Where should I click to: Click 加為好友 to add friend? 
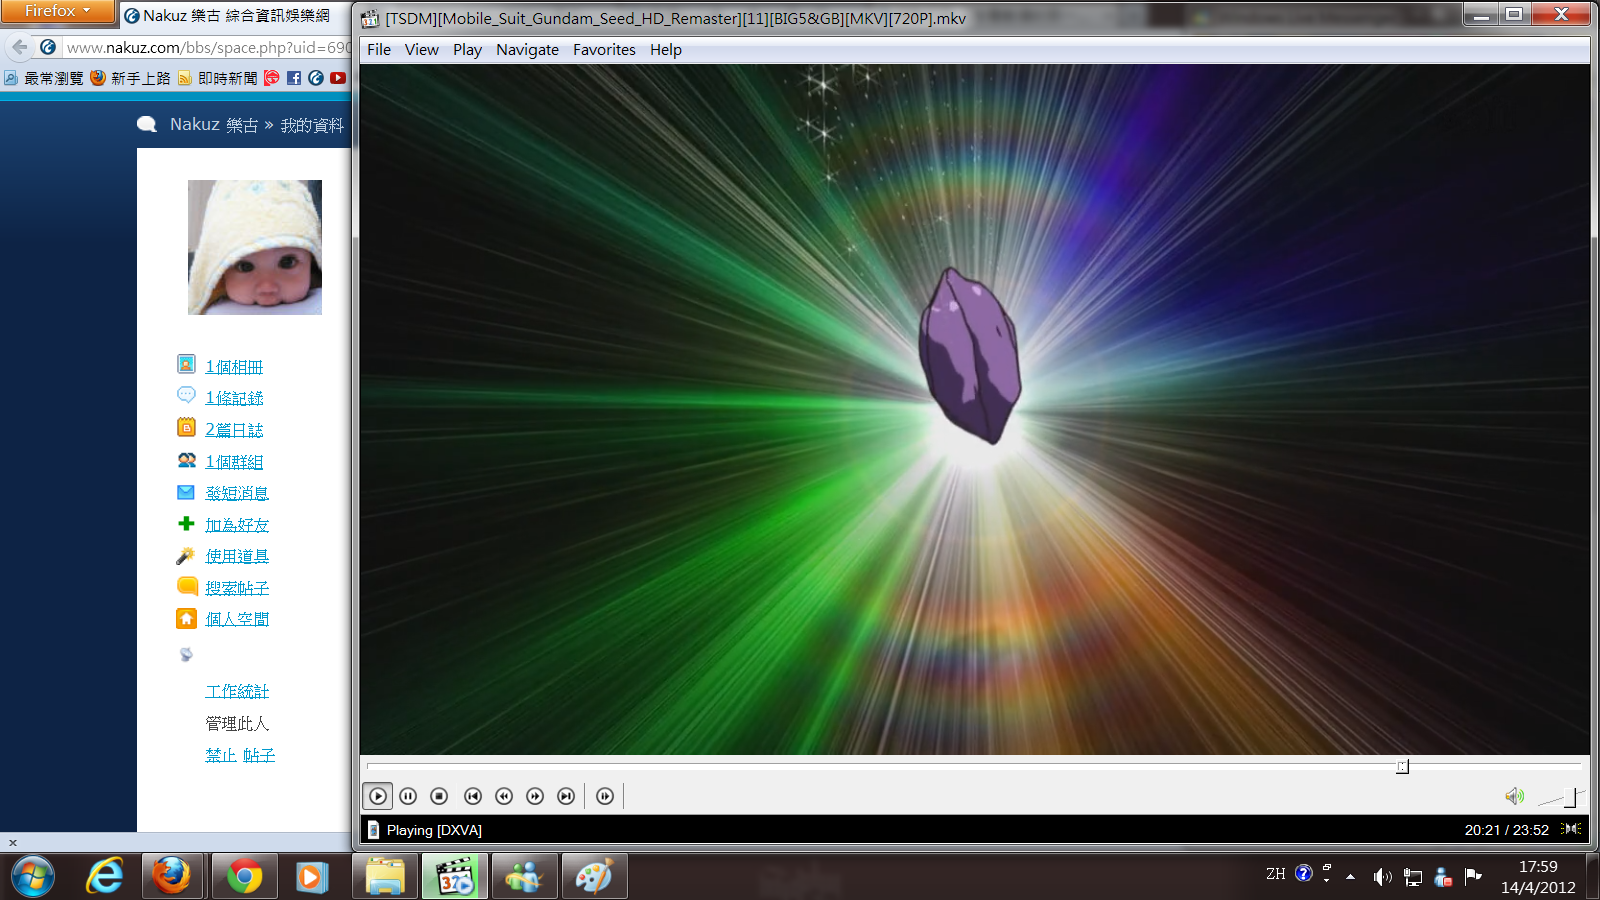(237, 525)
